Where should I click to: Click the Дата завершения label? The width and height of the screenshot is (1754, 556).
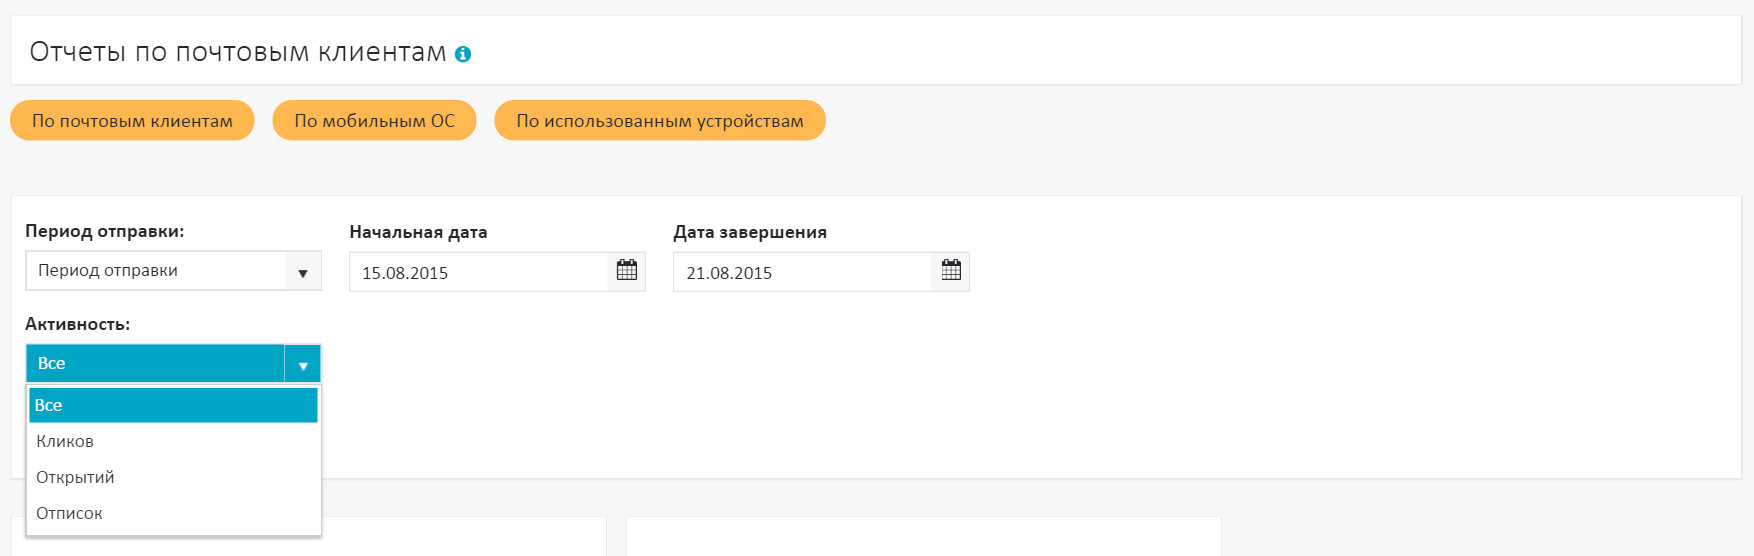(x=750, y=232)
